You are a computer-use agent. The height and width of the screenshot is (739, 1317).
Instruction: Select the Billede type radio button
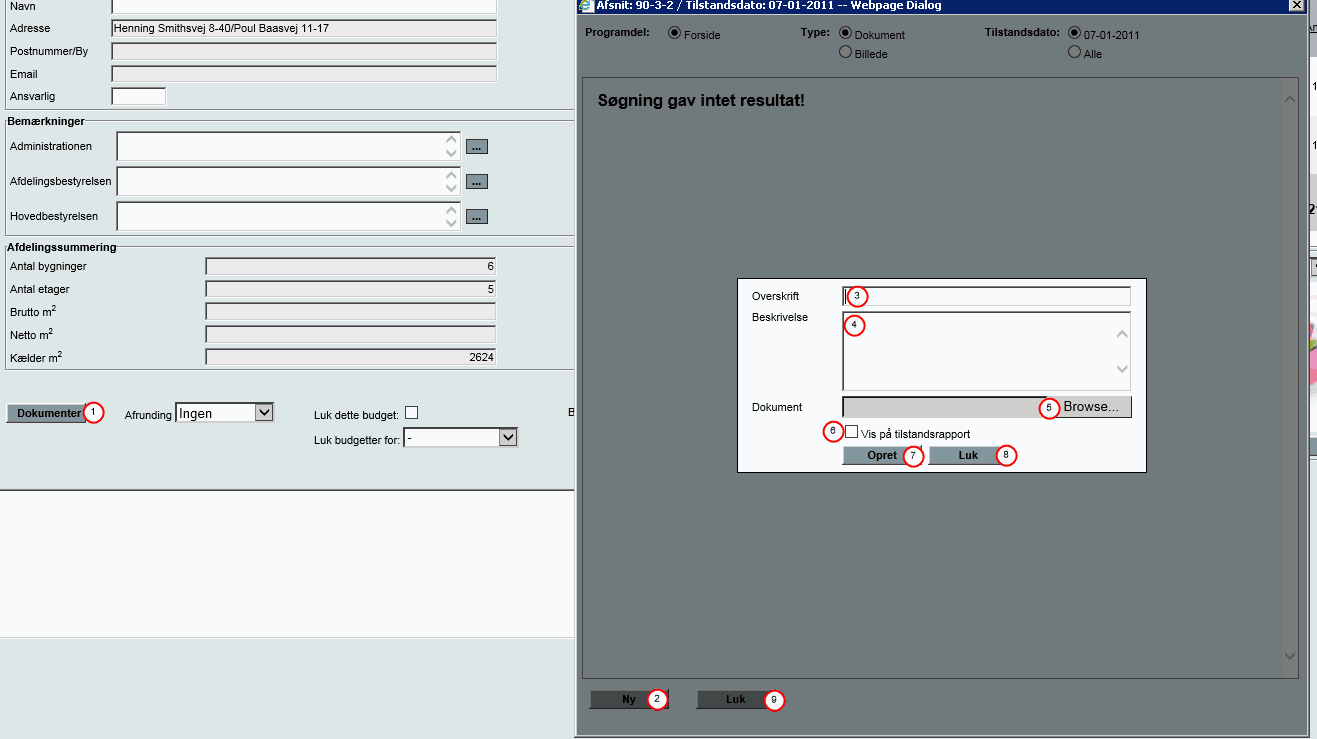click(846, 52)
